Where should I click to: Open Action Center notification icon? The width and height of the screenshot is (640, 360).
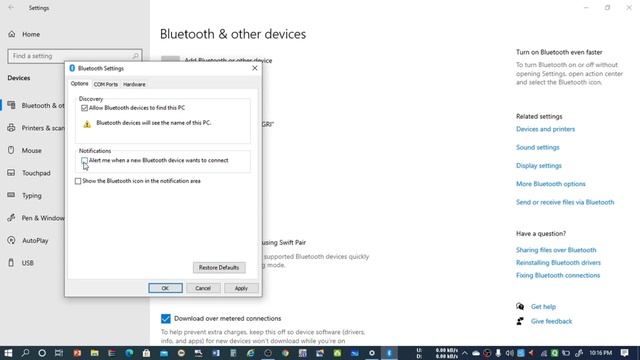tap(624, 353)
